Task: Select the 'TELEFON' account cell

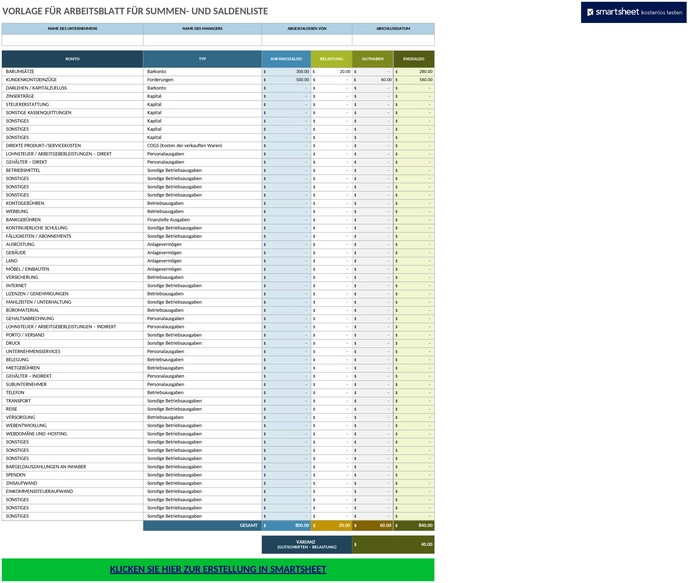Action: pos(72,392)
